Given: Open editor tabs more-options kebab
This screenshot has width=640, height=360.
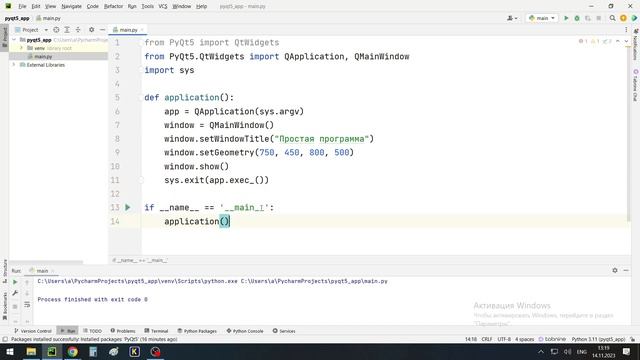Looking at the screenshot, I should point(626,30).
